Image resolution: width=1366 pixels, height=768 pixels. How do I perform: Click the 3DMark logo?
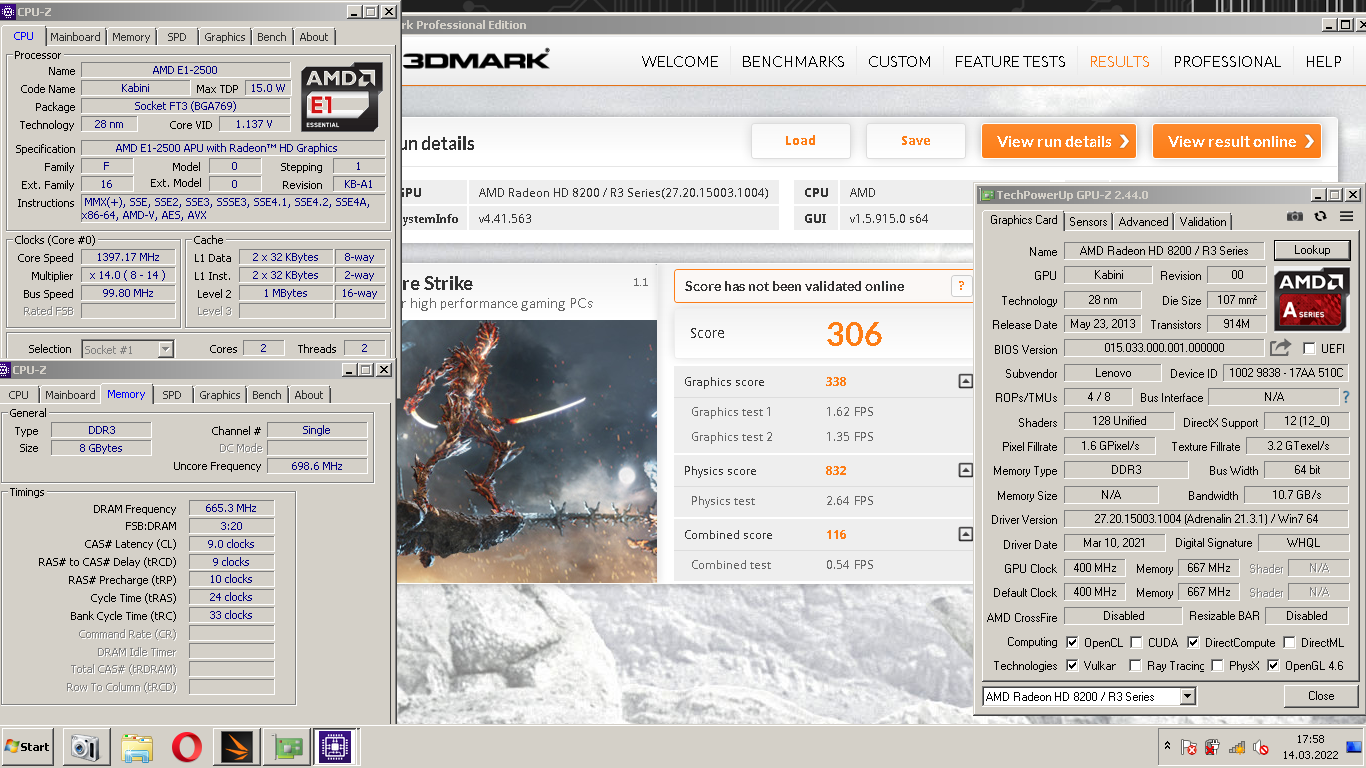[x=474, y=60]
